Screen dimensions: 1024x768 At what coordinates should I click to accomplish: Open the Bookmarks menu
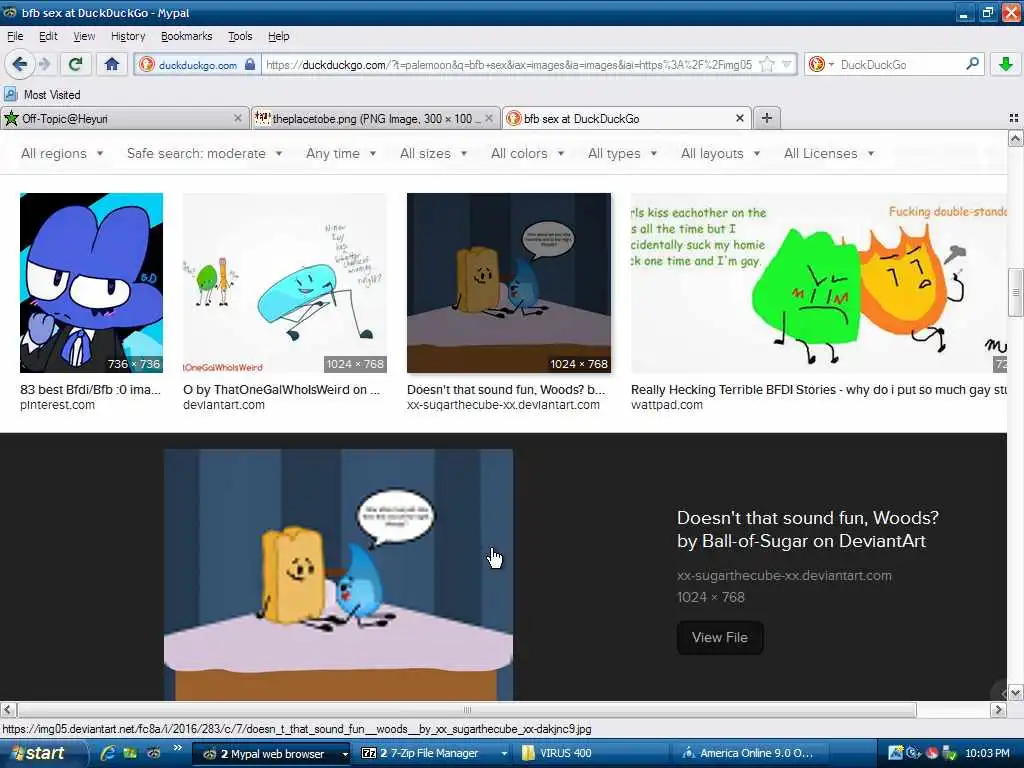pos(187,36)
